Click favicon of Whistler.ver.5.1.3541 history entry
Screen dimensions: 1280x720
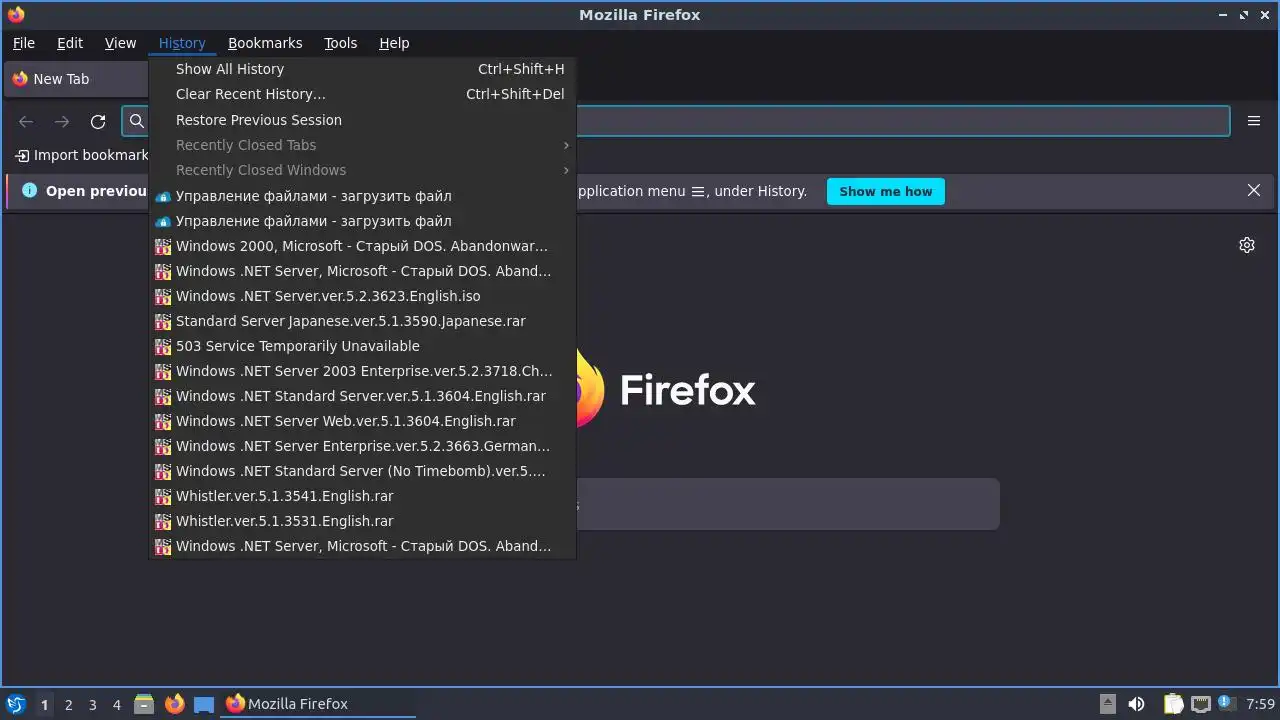[x=164, y=496]
